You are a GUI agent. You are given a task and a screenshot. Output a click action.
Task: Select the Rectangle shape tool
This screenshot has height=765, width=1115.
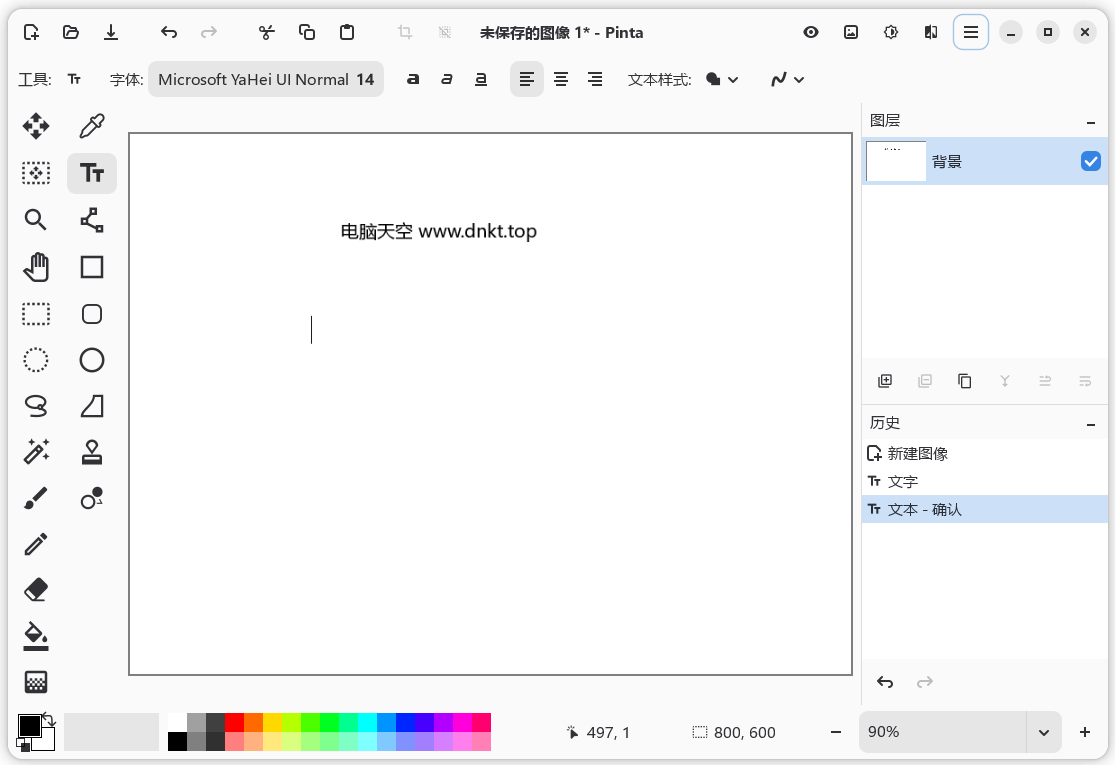(x=92, y=267)
